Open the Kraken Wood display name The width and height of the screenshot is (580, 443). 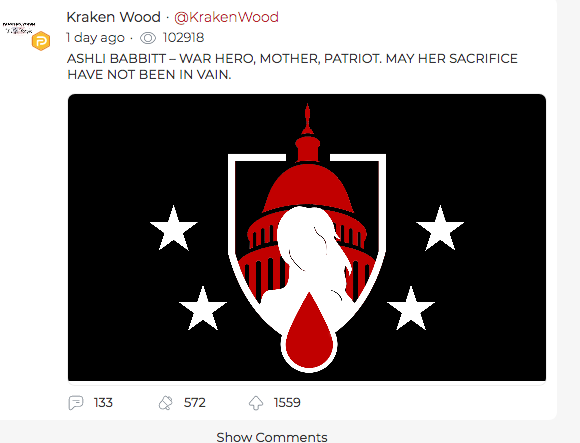[114, 17]
